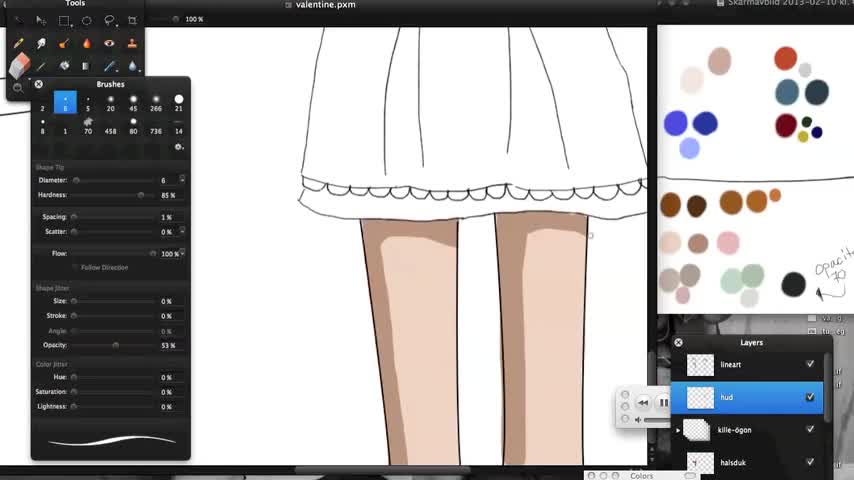
Task: Click the 100 % zoom value
Action: (194, 19)
